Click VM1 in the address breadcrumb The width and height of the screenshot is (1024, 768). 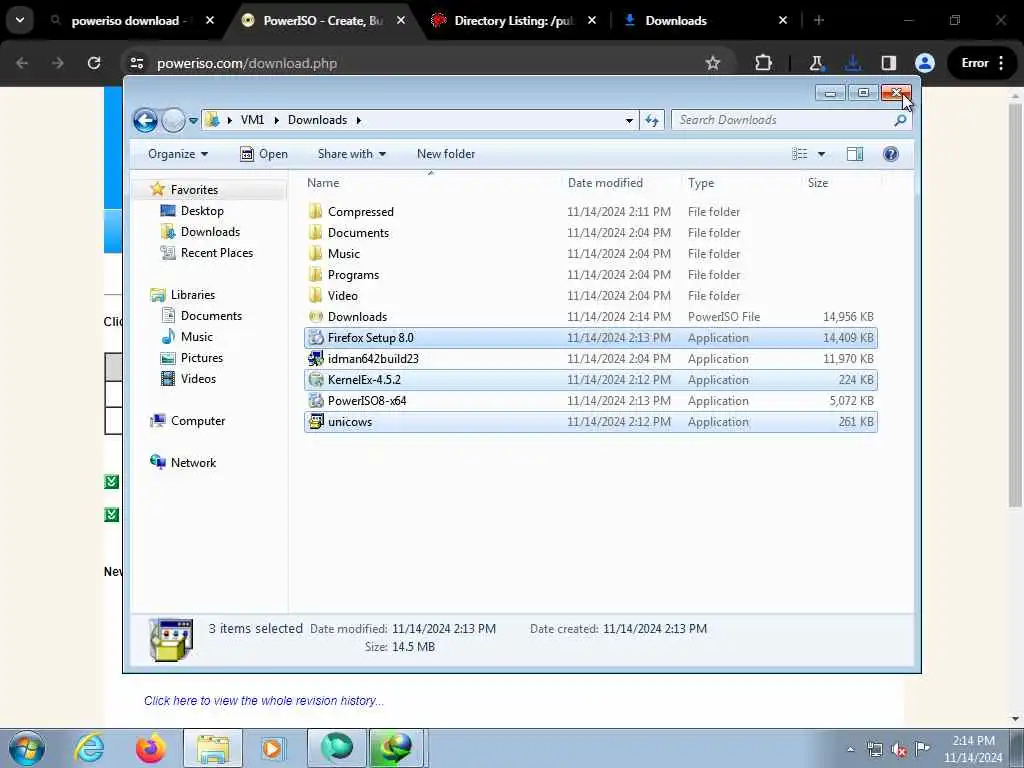pyautogui.click(x=252, y=120)
